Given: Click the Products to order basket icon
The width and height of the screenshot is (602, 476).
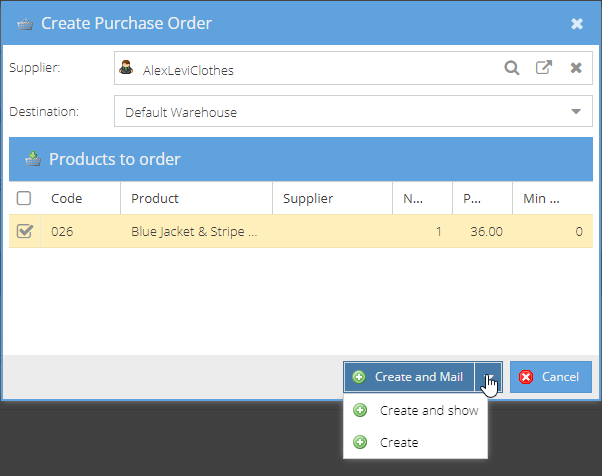Looking at the screenshot, I should pyautogui.click(x=33, y=159).
